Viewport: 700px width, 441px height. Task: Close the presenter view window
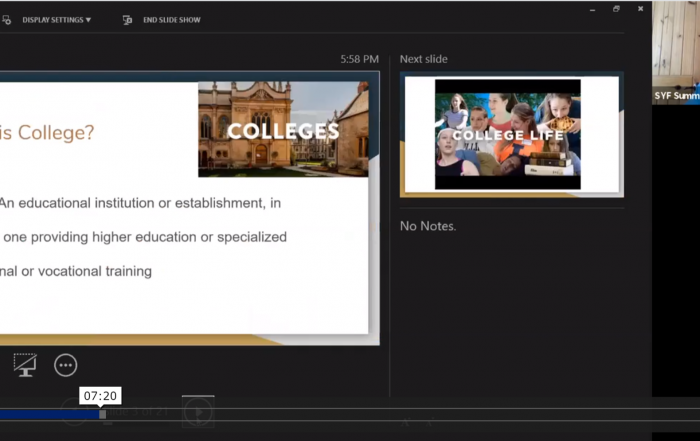pos(640,8)
